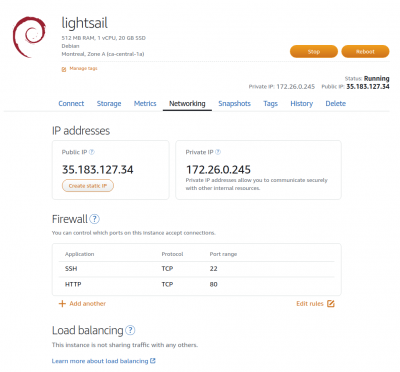Viewport: 400px width, 372px height.
Task: Reboot the lightsail instance
Action: click(365, 52)
